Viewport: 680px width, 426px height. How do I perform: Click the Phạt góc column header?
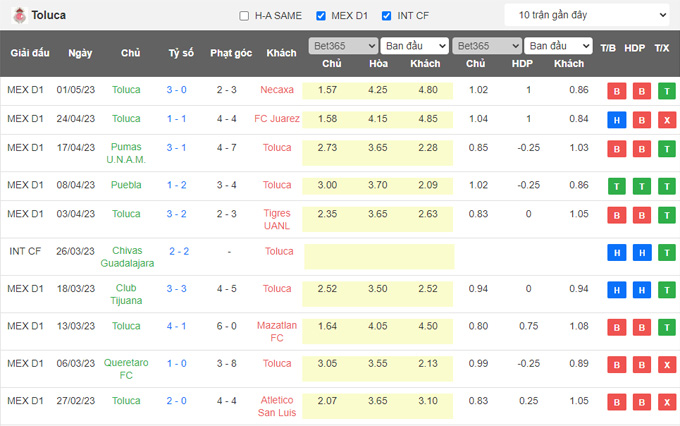click(227, 53)
